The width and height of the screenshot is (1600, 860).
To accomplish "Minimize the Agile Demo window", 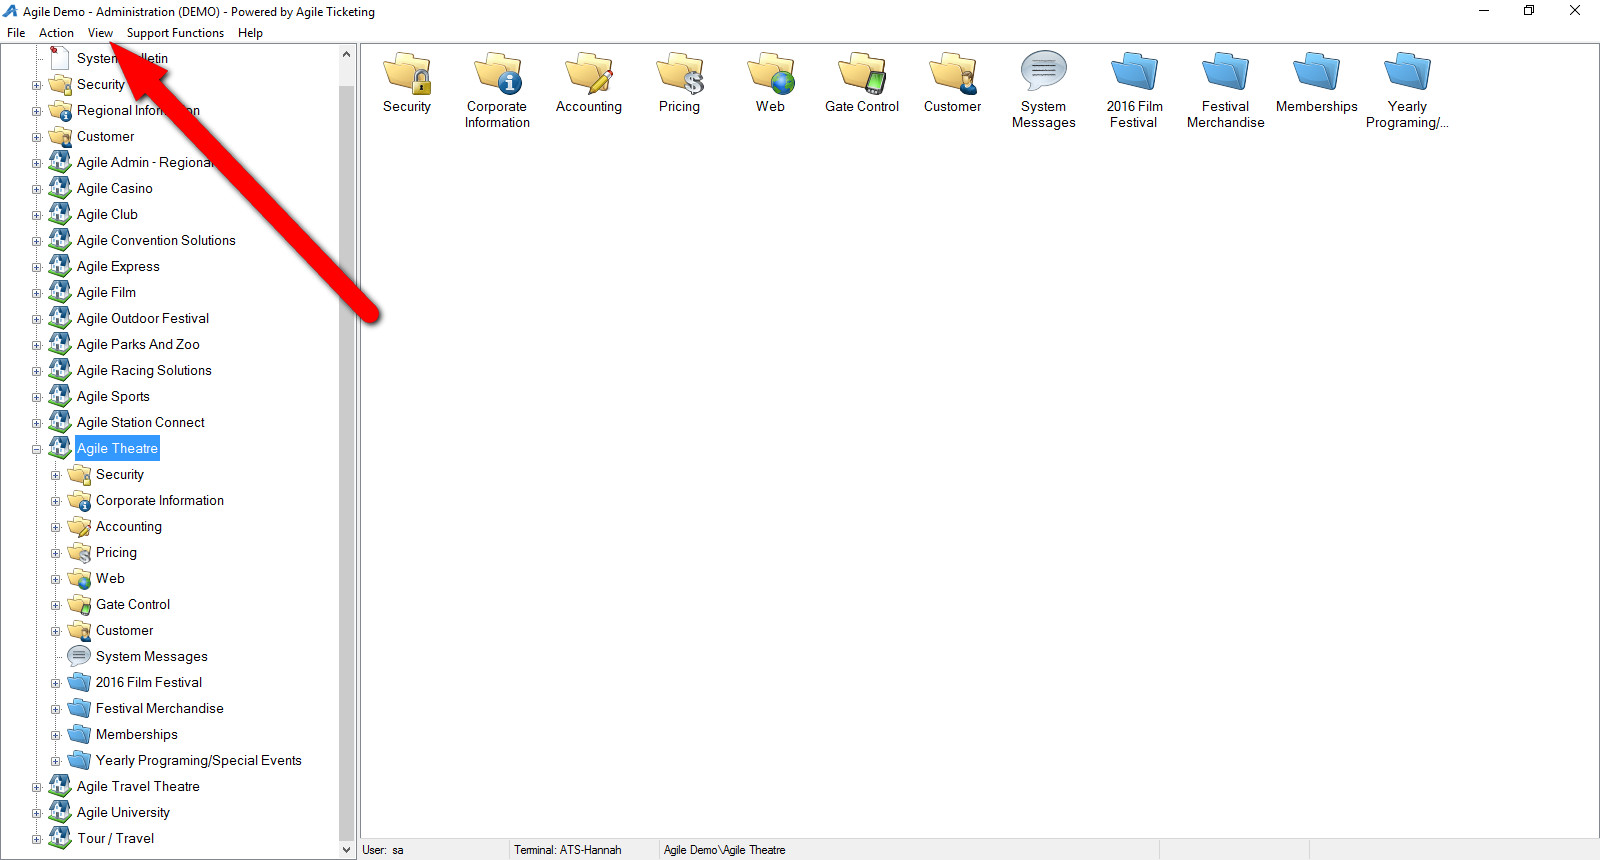I will [x=1484, y=11].
